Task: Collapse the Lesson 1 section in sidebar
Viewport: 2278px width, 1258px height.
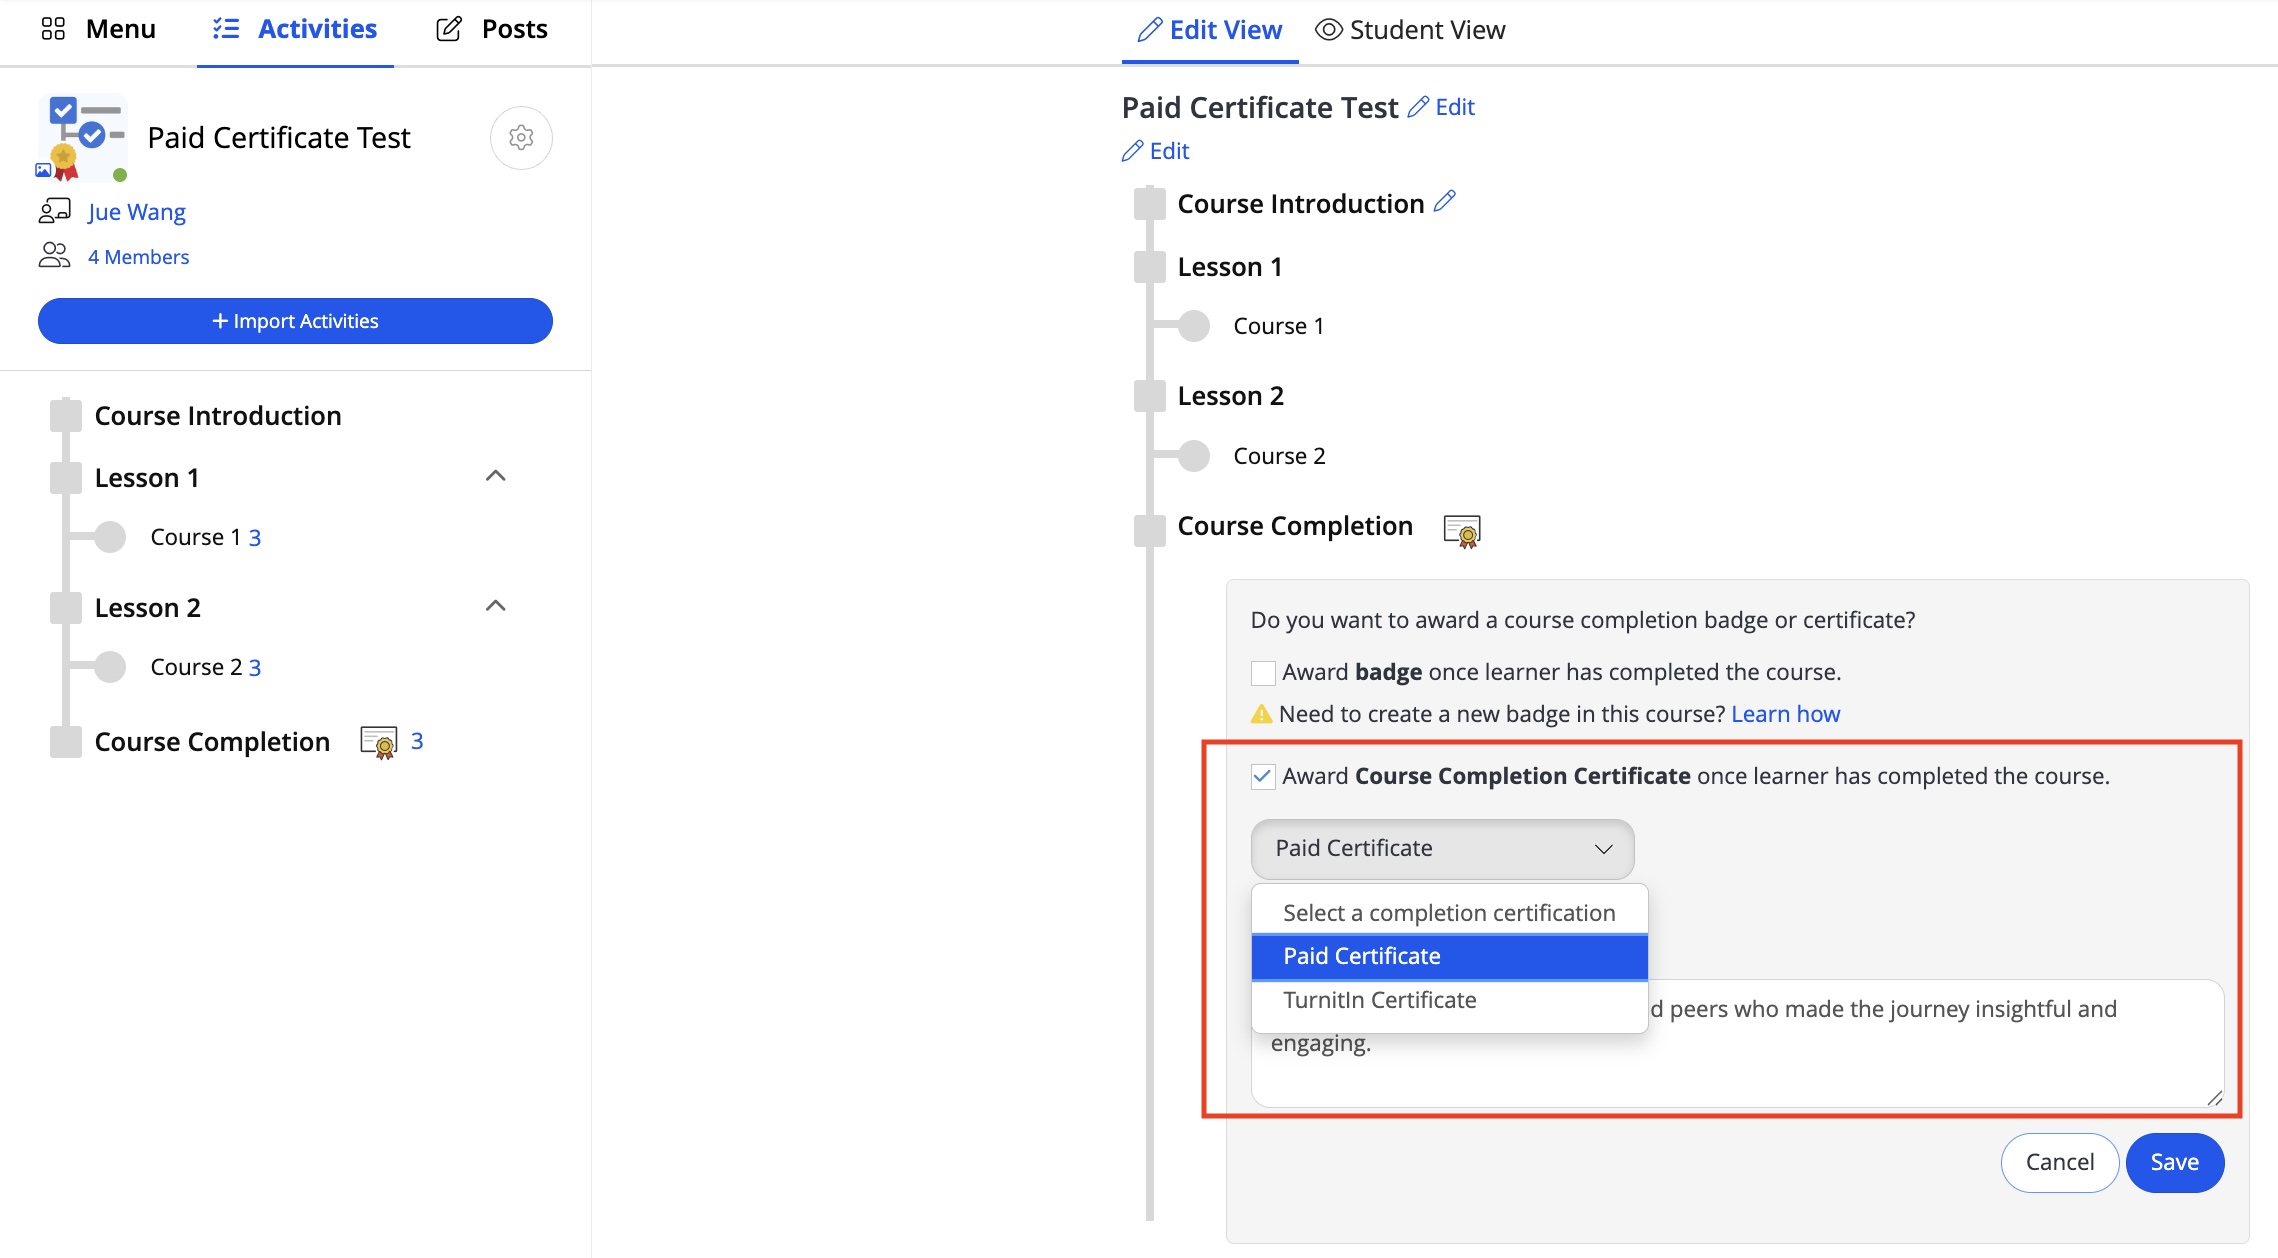Action: click(495, 477)
